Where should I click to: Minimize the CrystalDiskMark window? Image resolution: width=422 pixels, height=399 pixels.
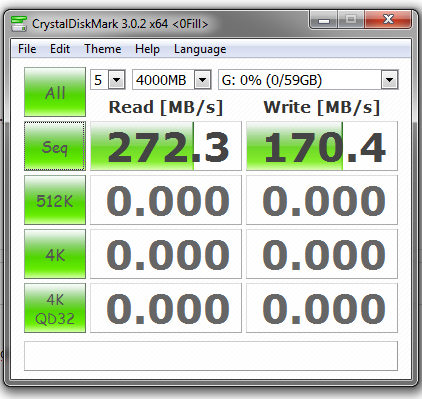323,20
